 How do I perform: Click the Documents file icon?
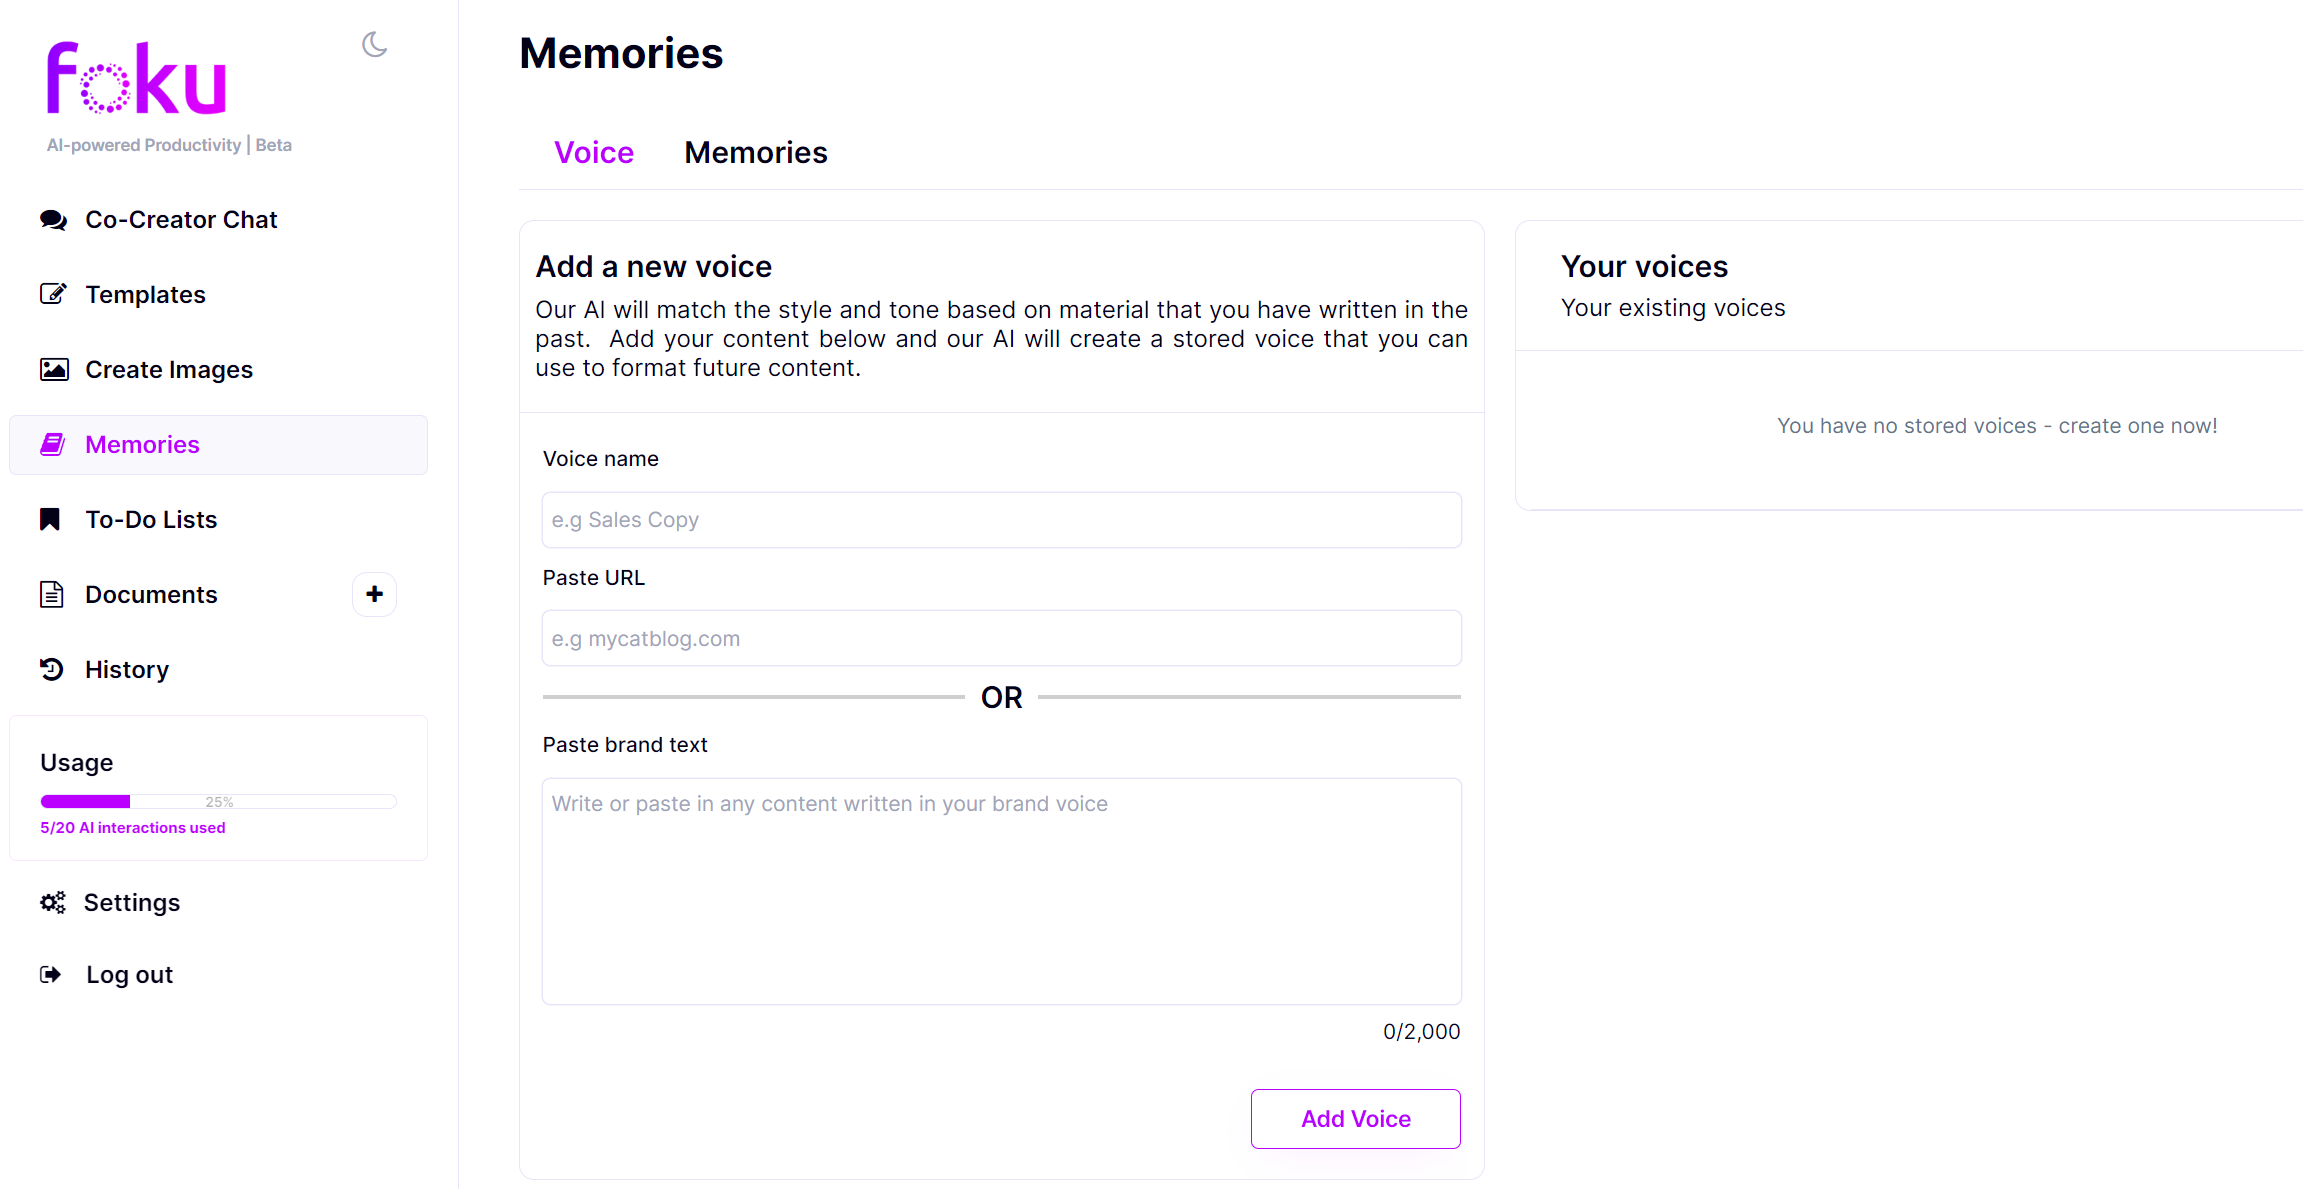52,594
